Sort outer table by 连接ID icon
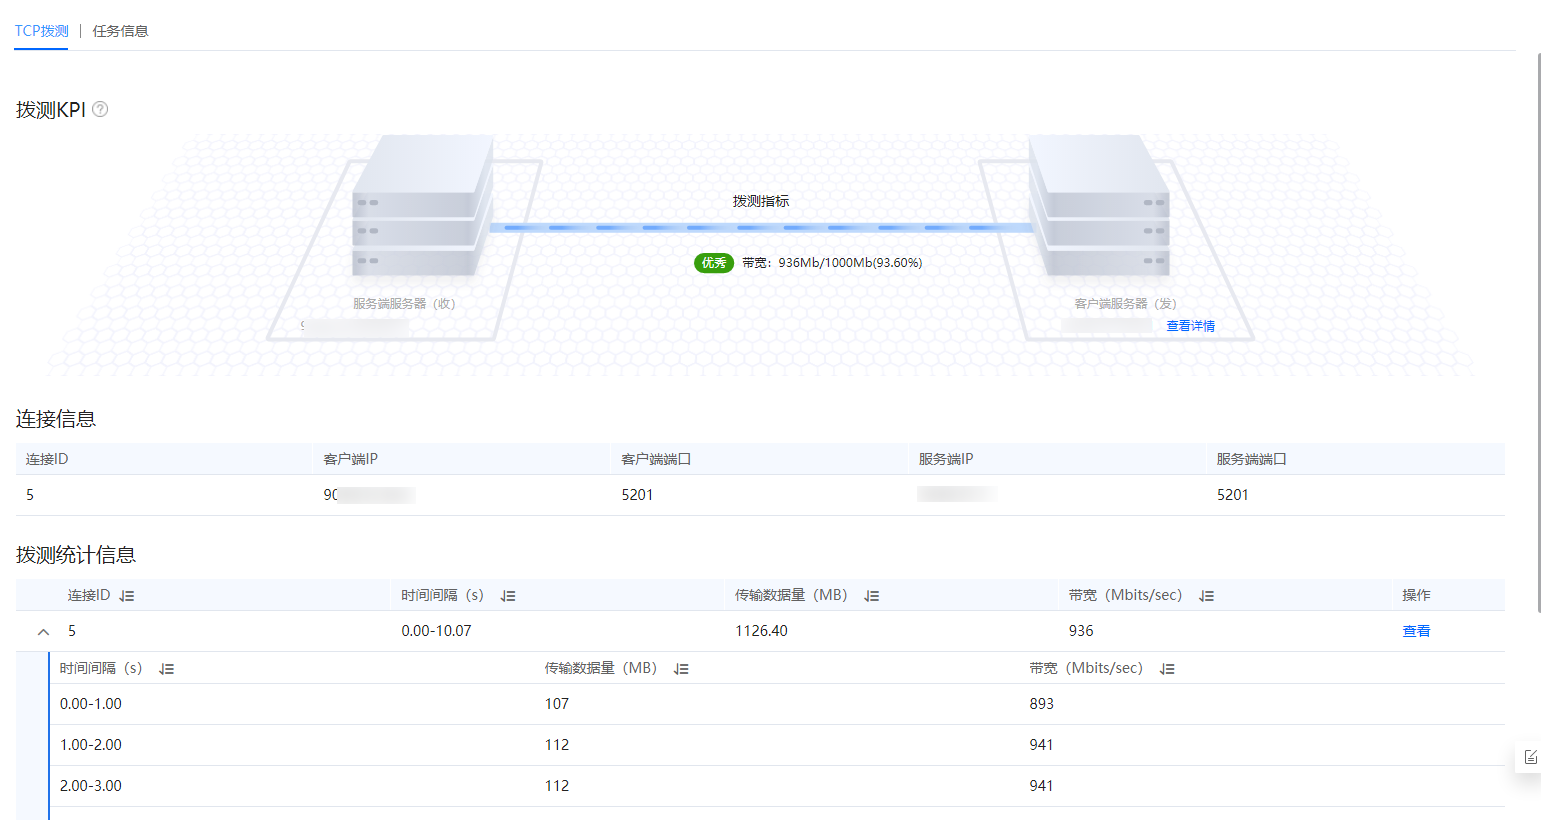The height and width of the screenshot is (820, 1541). pos(126,596)
